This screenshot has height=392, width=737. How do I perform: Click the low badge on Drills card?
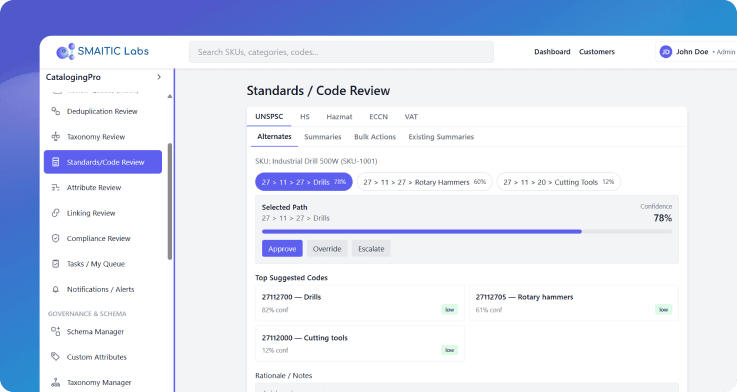coord(450,309)
